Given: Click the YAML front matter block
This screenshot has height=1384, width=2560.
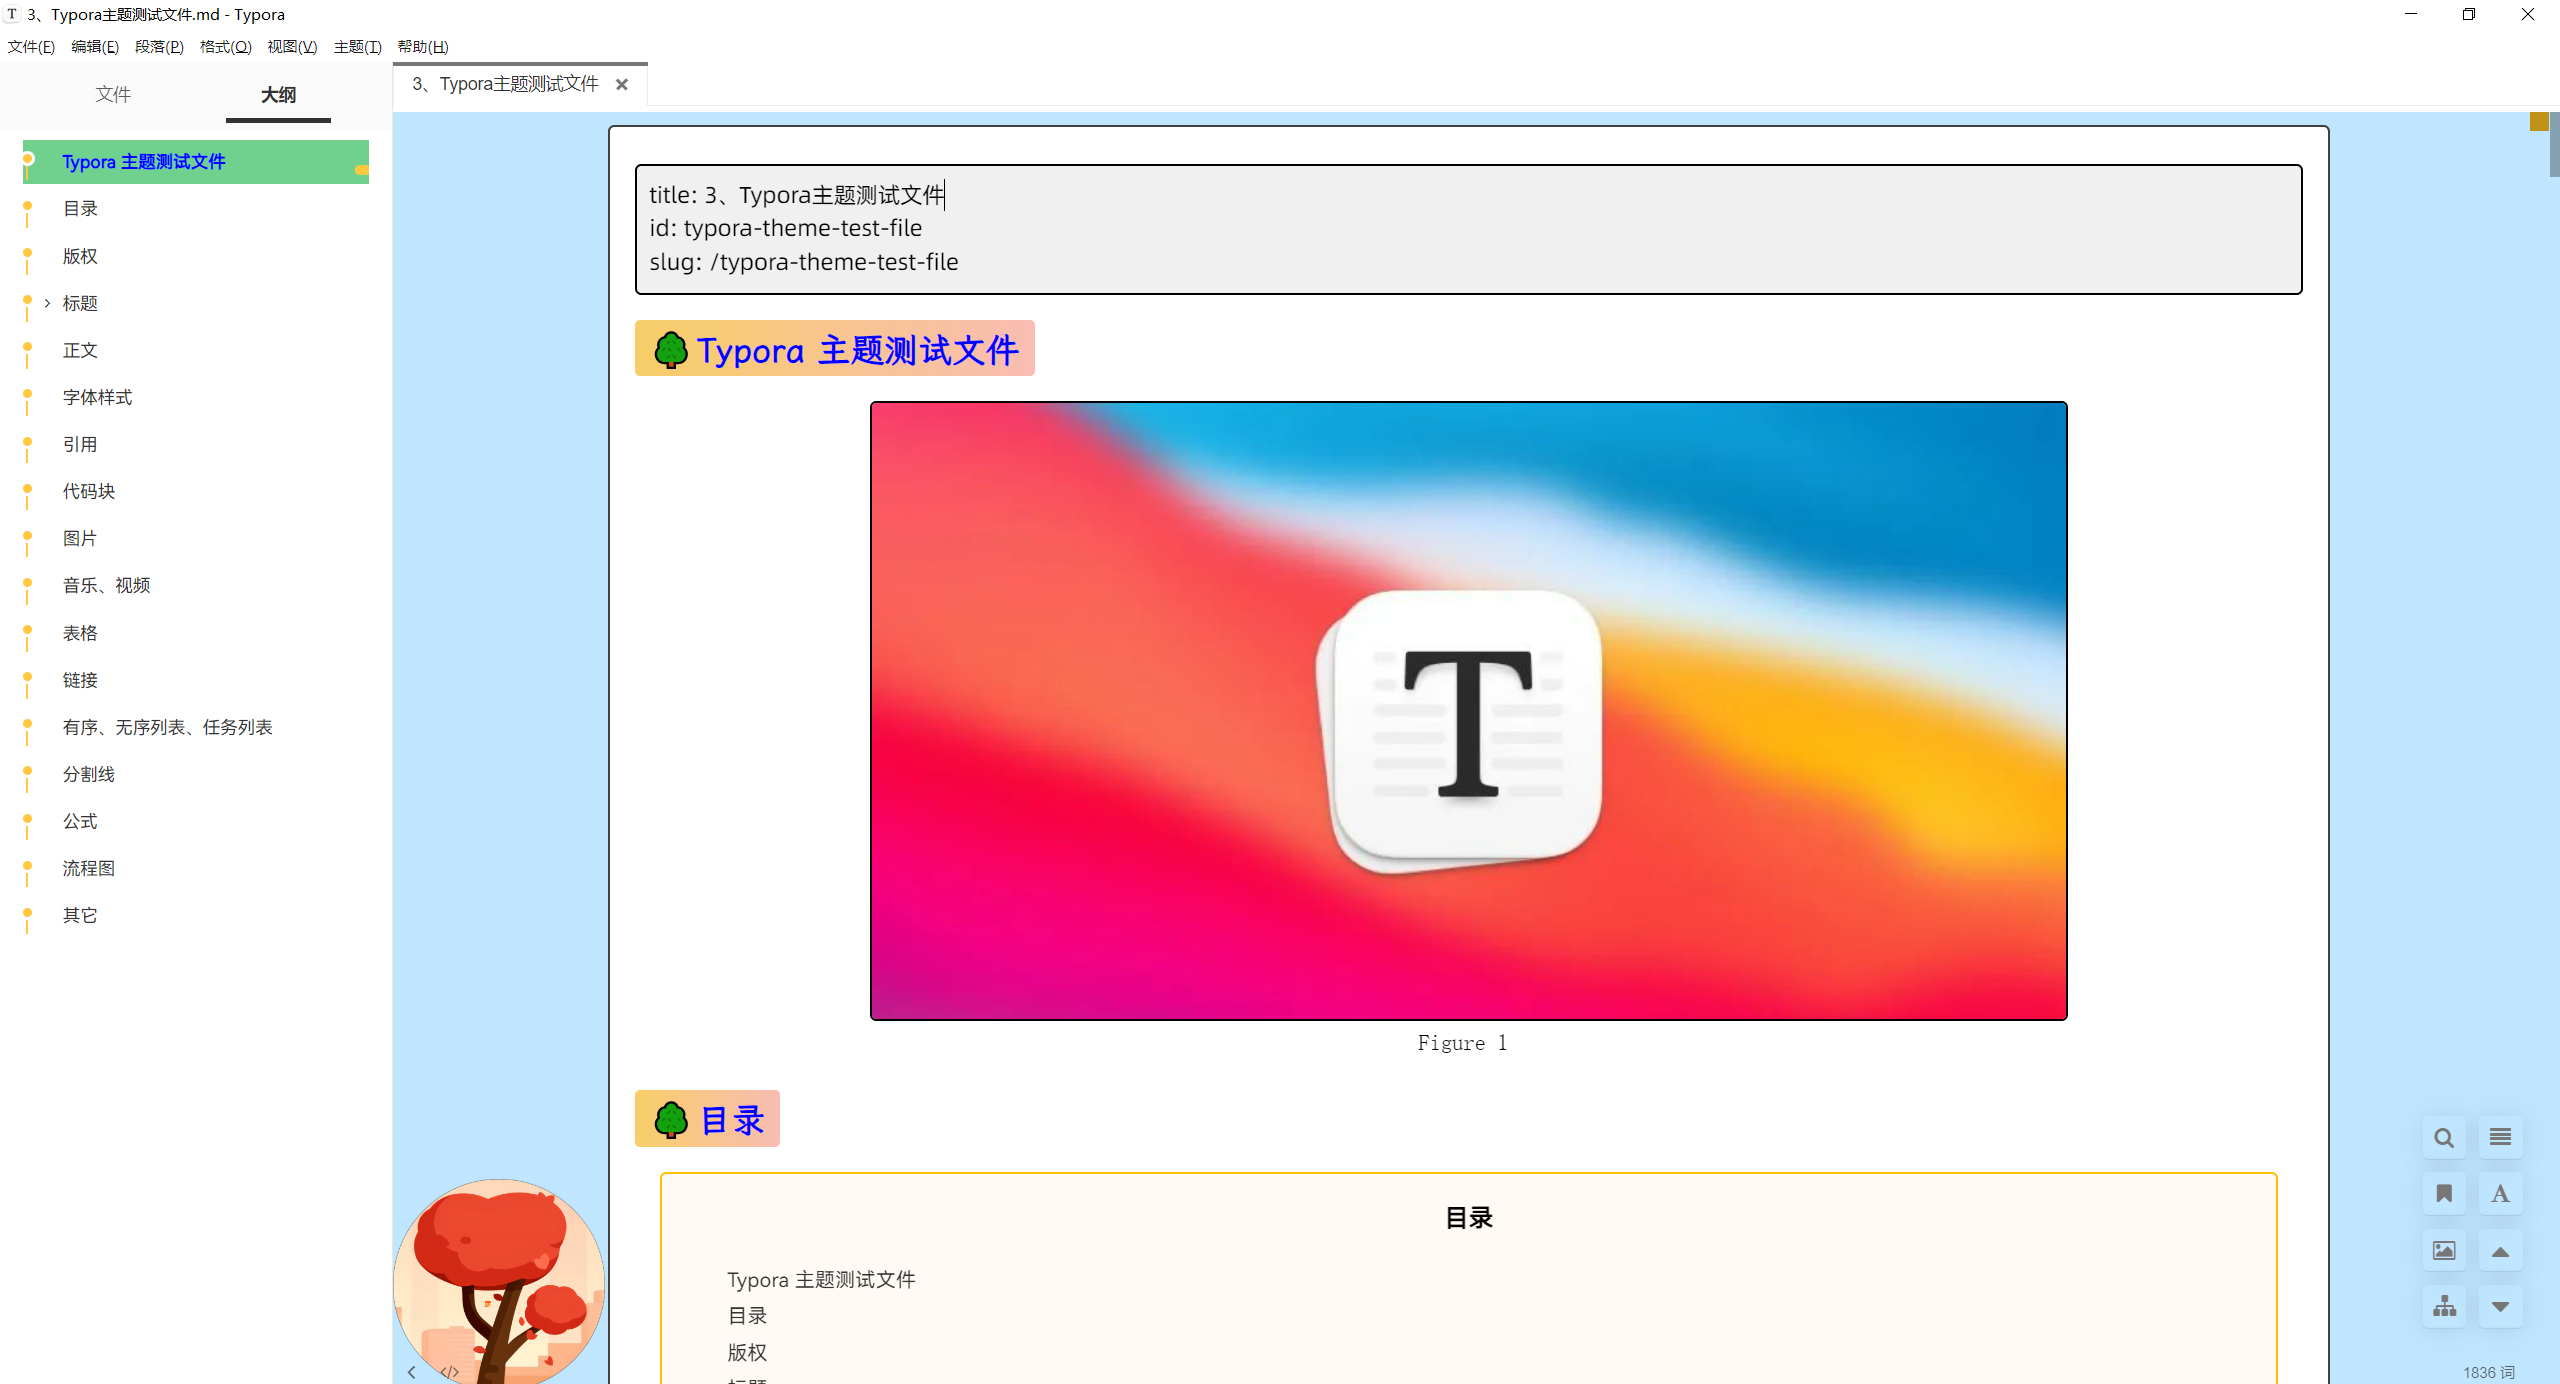Looking at the screenshot, I should tap(1468, 229).
